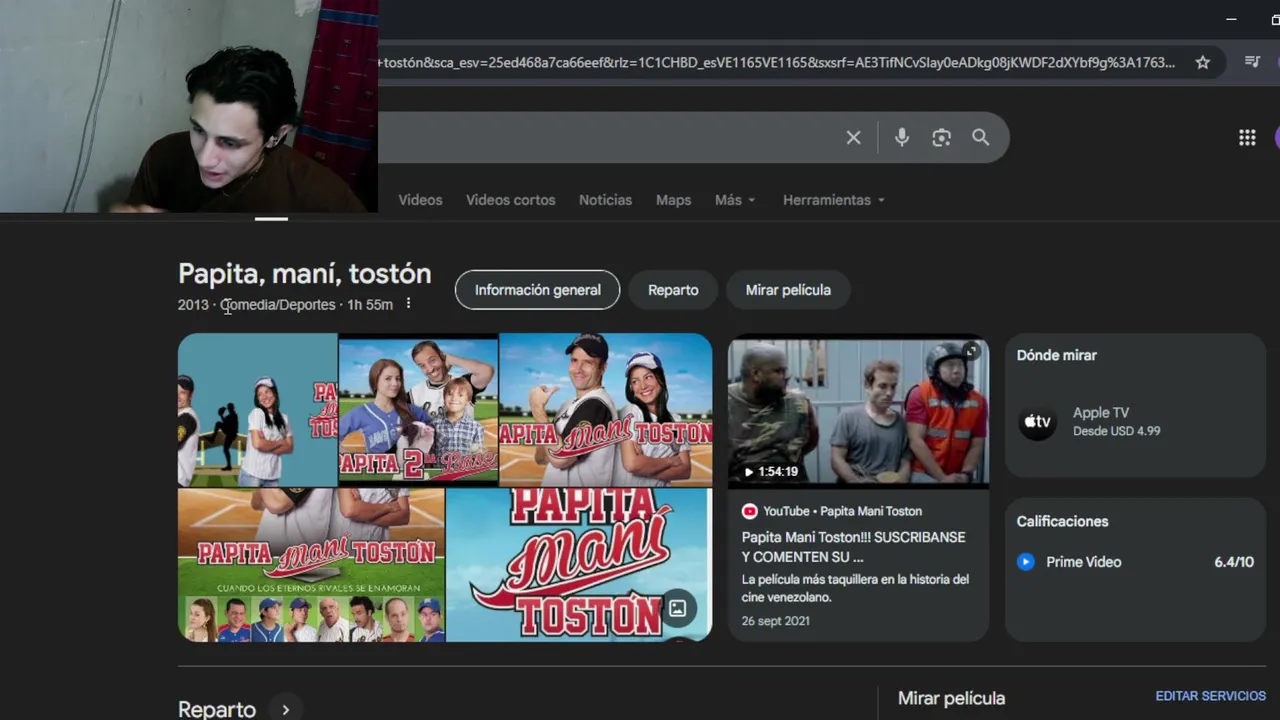
Task: Start voice search with the microphone icon
Action: click(x=902, y=138)
